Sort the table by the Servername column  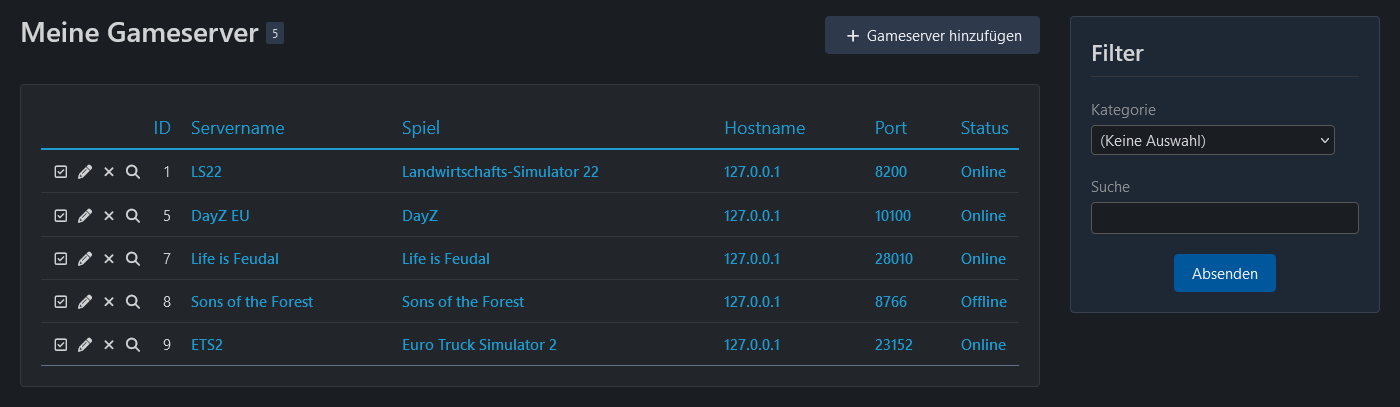(x=238, y=128)
